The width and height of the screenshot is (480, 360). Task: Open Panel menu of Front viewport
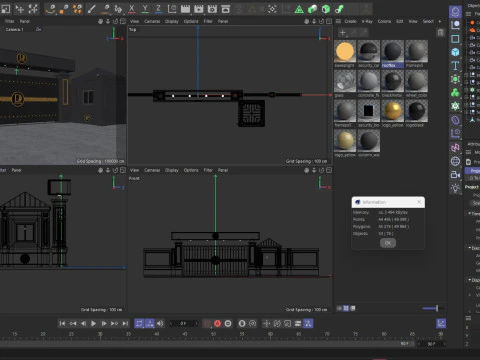coord(223,170)
